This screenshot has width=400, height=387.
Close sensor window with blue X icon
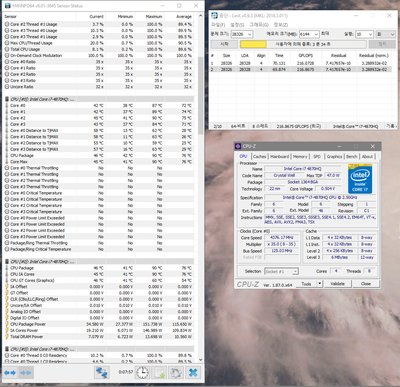[193, 372]
